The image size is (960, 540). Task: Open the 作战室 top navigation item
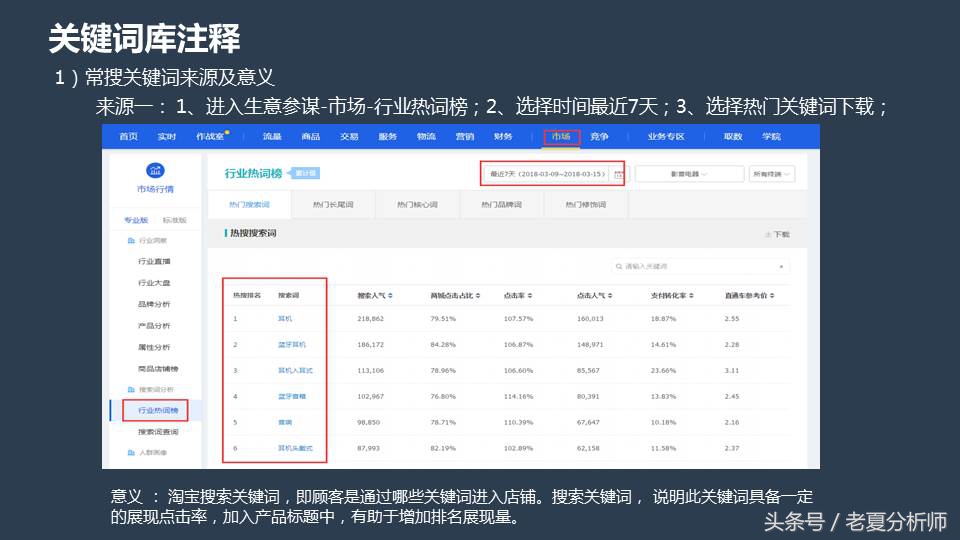tap(210, 137)
